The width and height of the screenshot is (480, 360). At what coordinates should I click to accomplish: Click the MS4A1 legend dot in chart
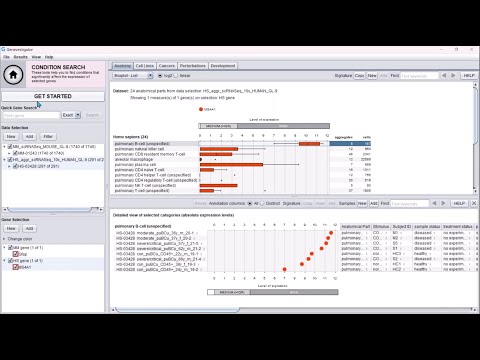tap(201, 109)
